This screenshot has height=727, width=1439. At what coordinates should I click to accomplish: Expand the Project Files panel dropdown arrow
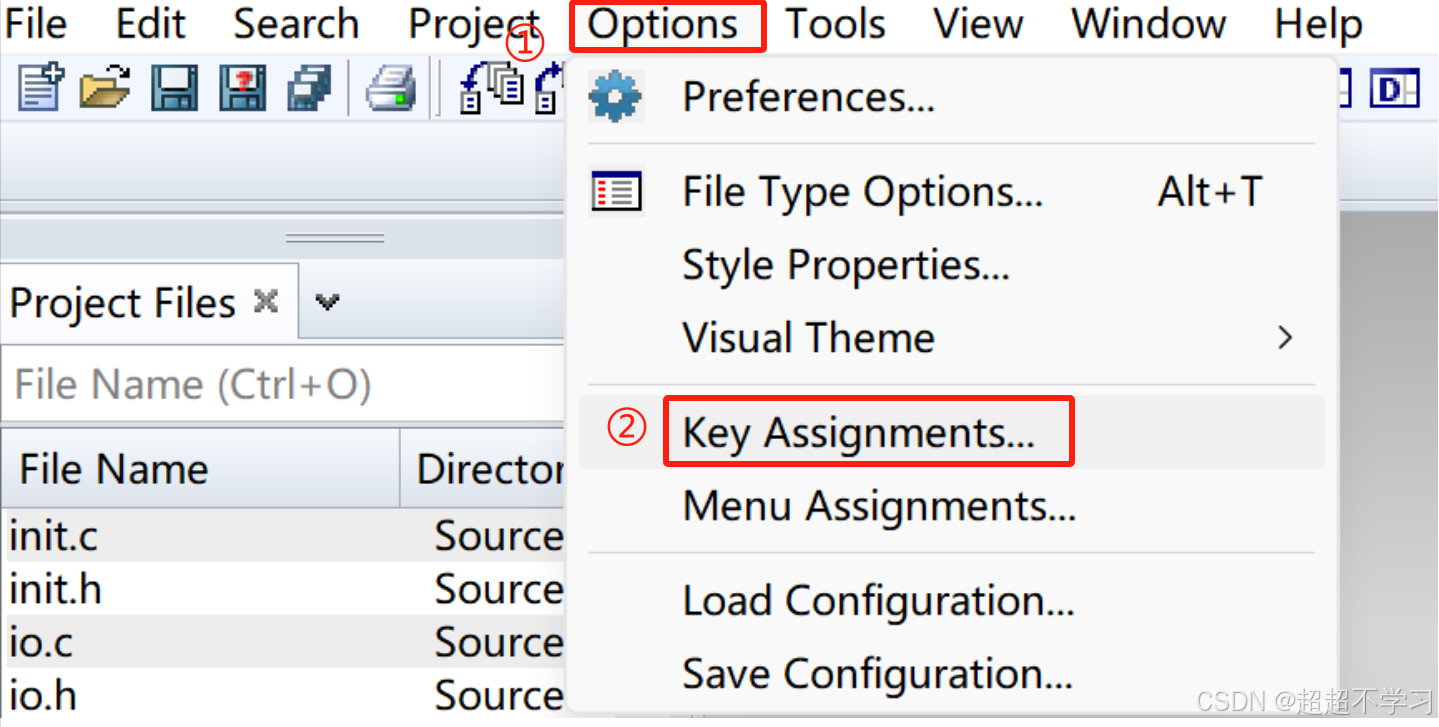pyautogui.click(x=327, y=302)
